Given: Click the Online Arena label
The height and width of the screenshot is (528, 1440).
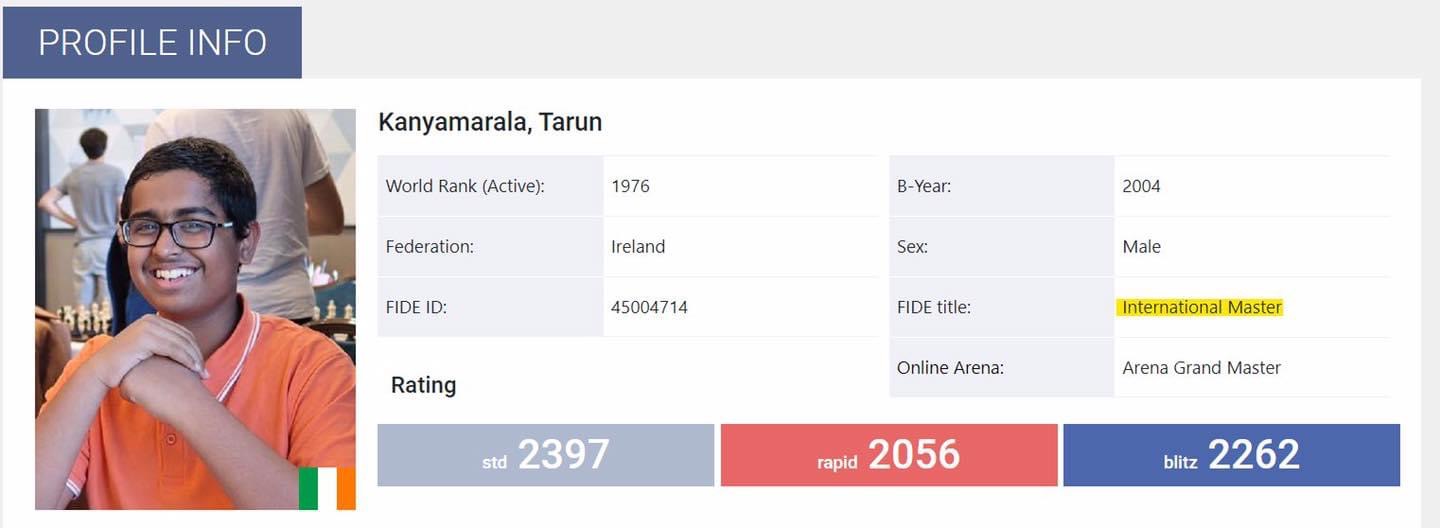Looking at the screenshot, I should coord(950,367).
